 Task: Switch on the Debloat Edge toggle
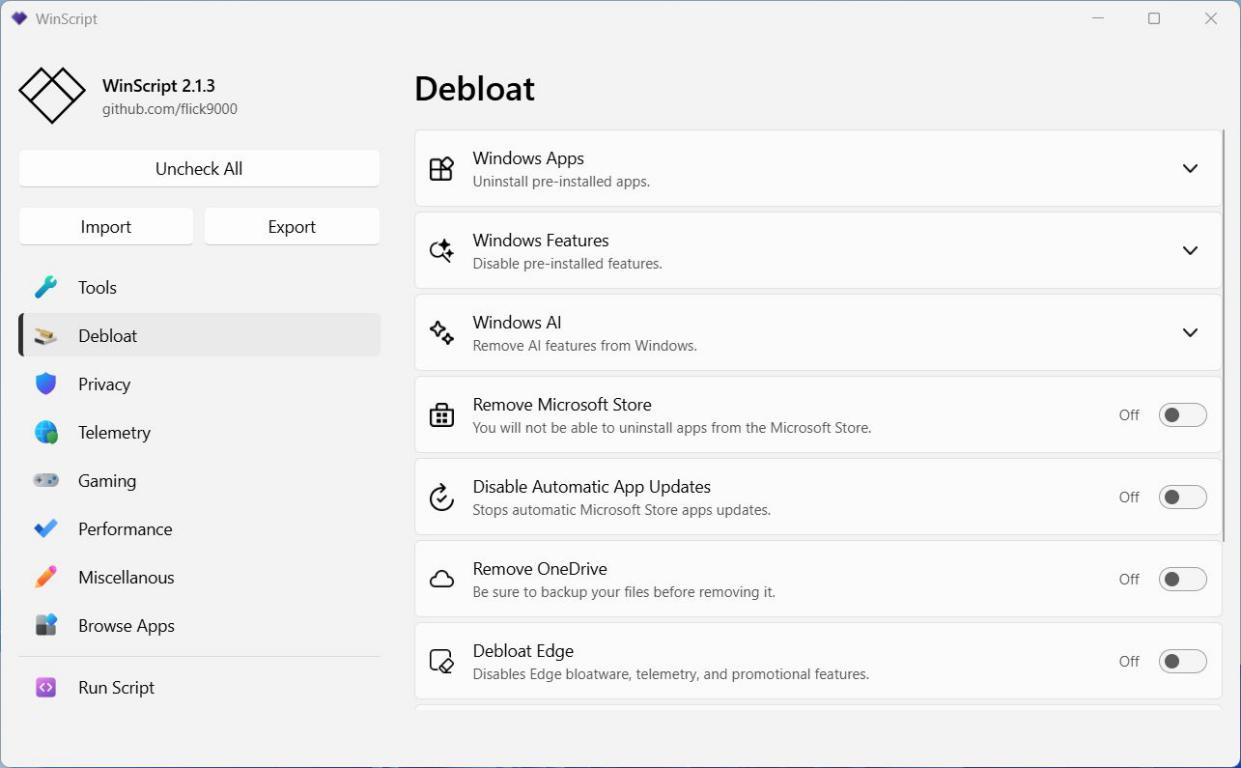[x=1182, y=661]
